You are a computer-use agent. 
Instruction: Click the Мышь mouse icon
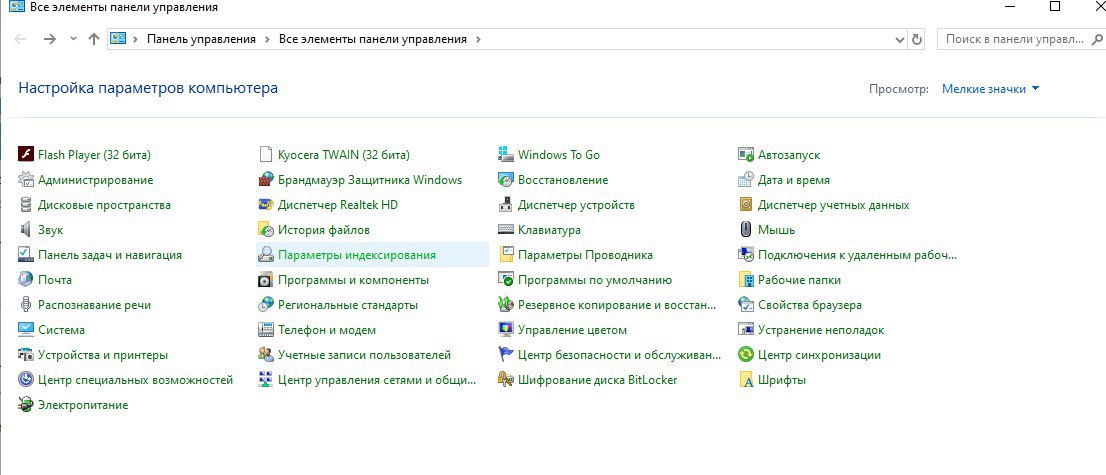pyautogui.click(x=746, y=229)
